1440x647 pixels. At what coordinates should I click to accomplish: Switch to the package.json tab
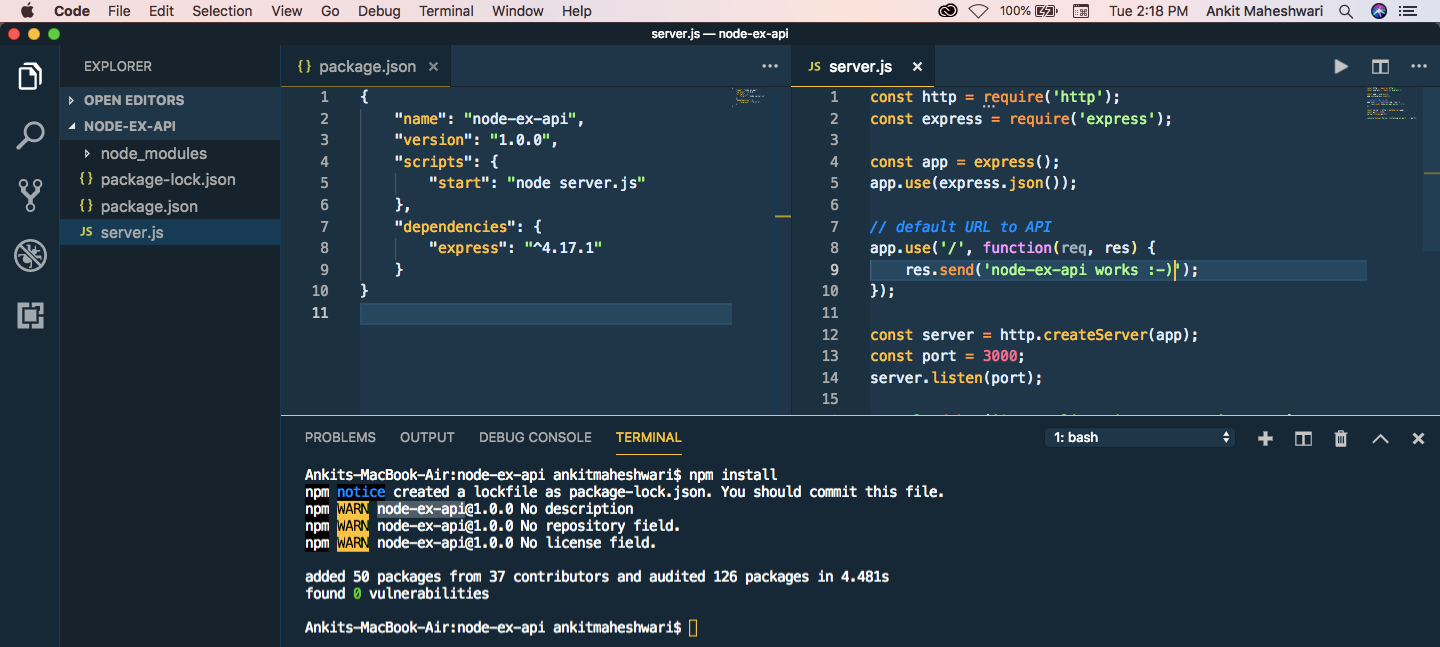(367, 67)
